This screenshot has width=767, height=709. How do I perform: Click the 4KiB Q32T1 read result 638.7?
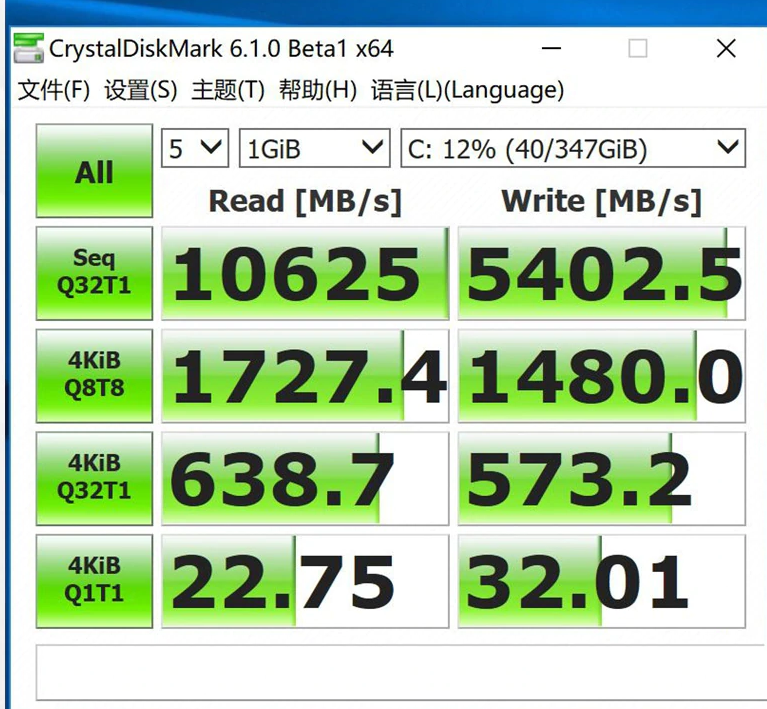[x=305, y=479]
